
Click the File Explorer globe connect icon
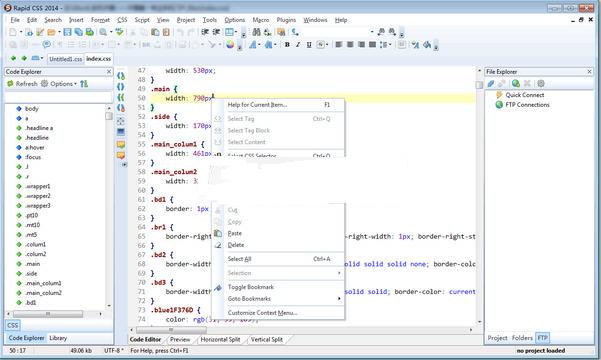[516, 84]
